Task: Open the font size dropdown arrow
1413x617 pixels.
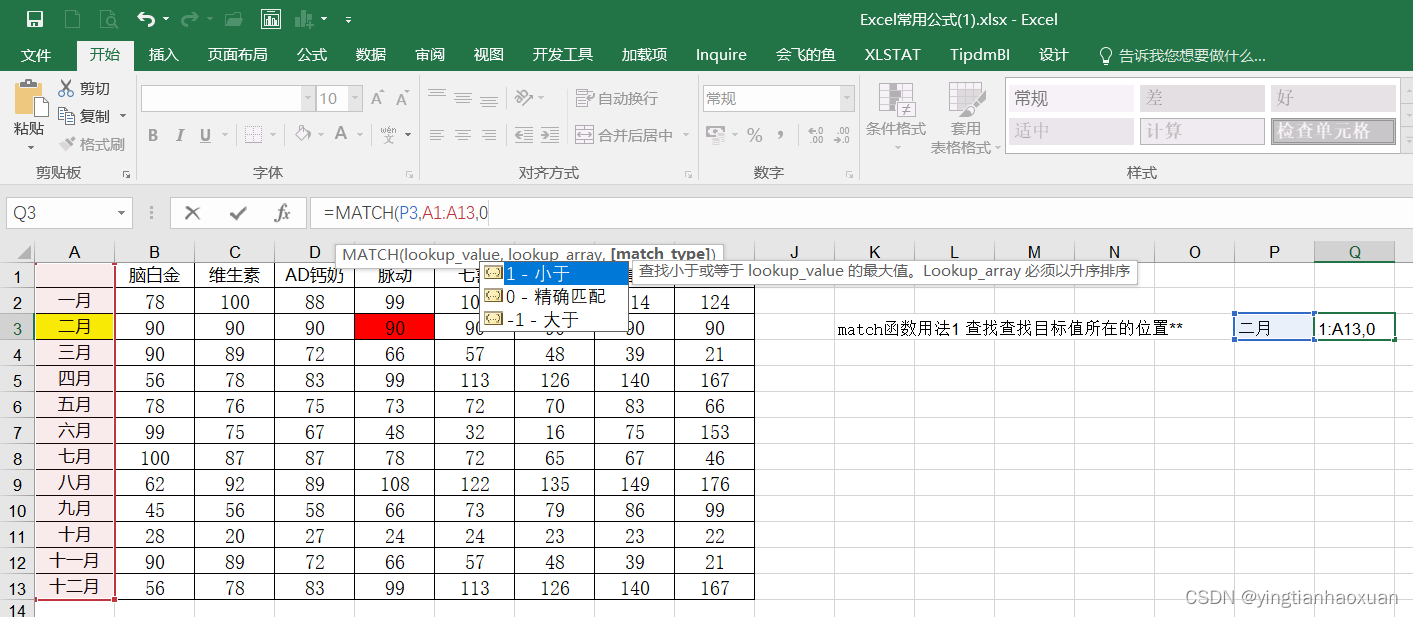Action: coord(356,98)
